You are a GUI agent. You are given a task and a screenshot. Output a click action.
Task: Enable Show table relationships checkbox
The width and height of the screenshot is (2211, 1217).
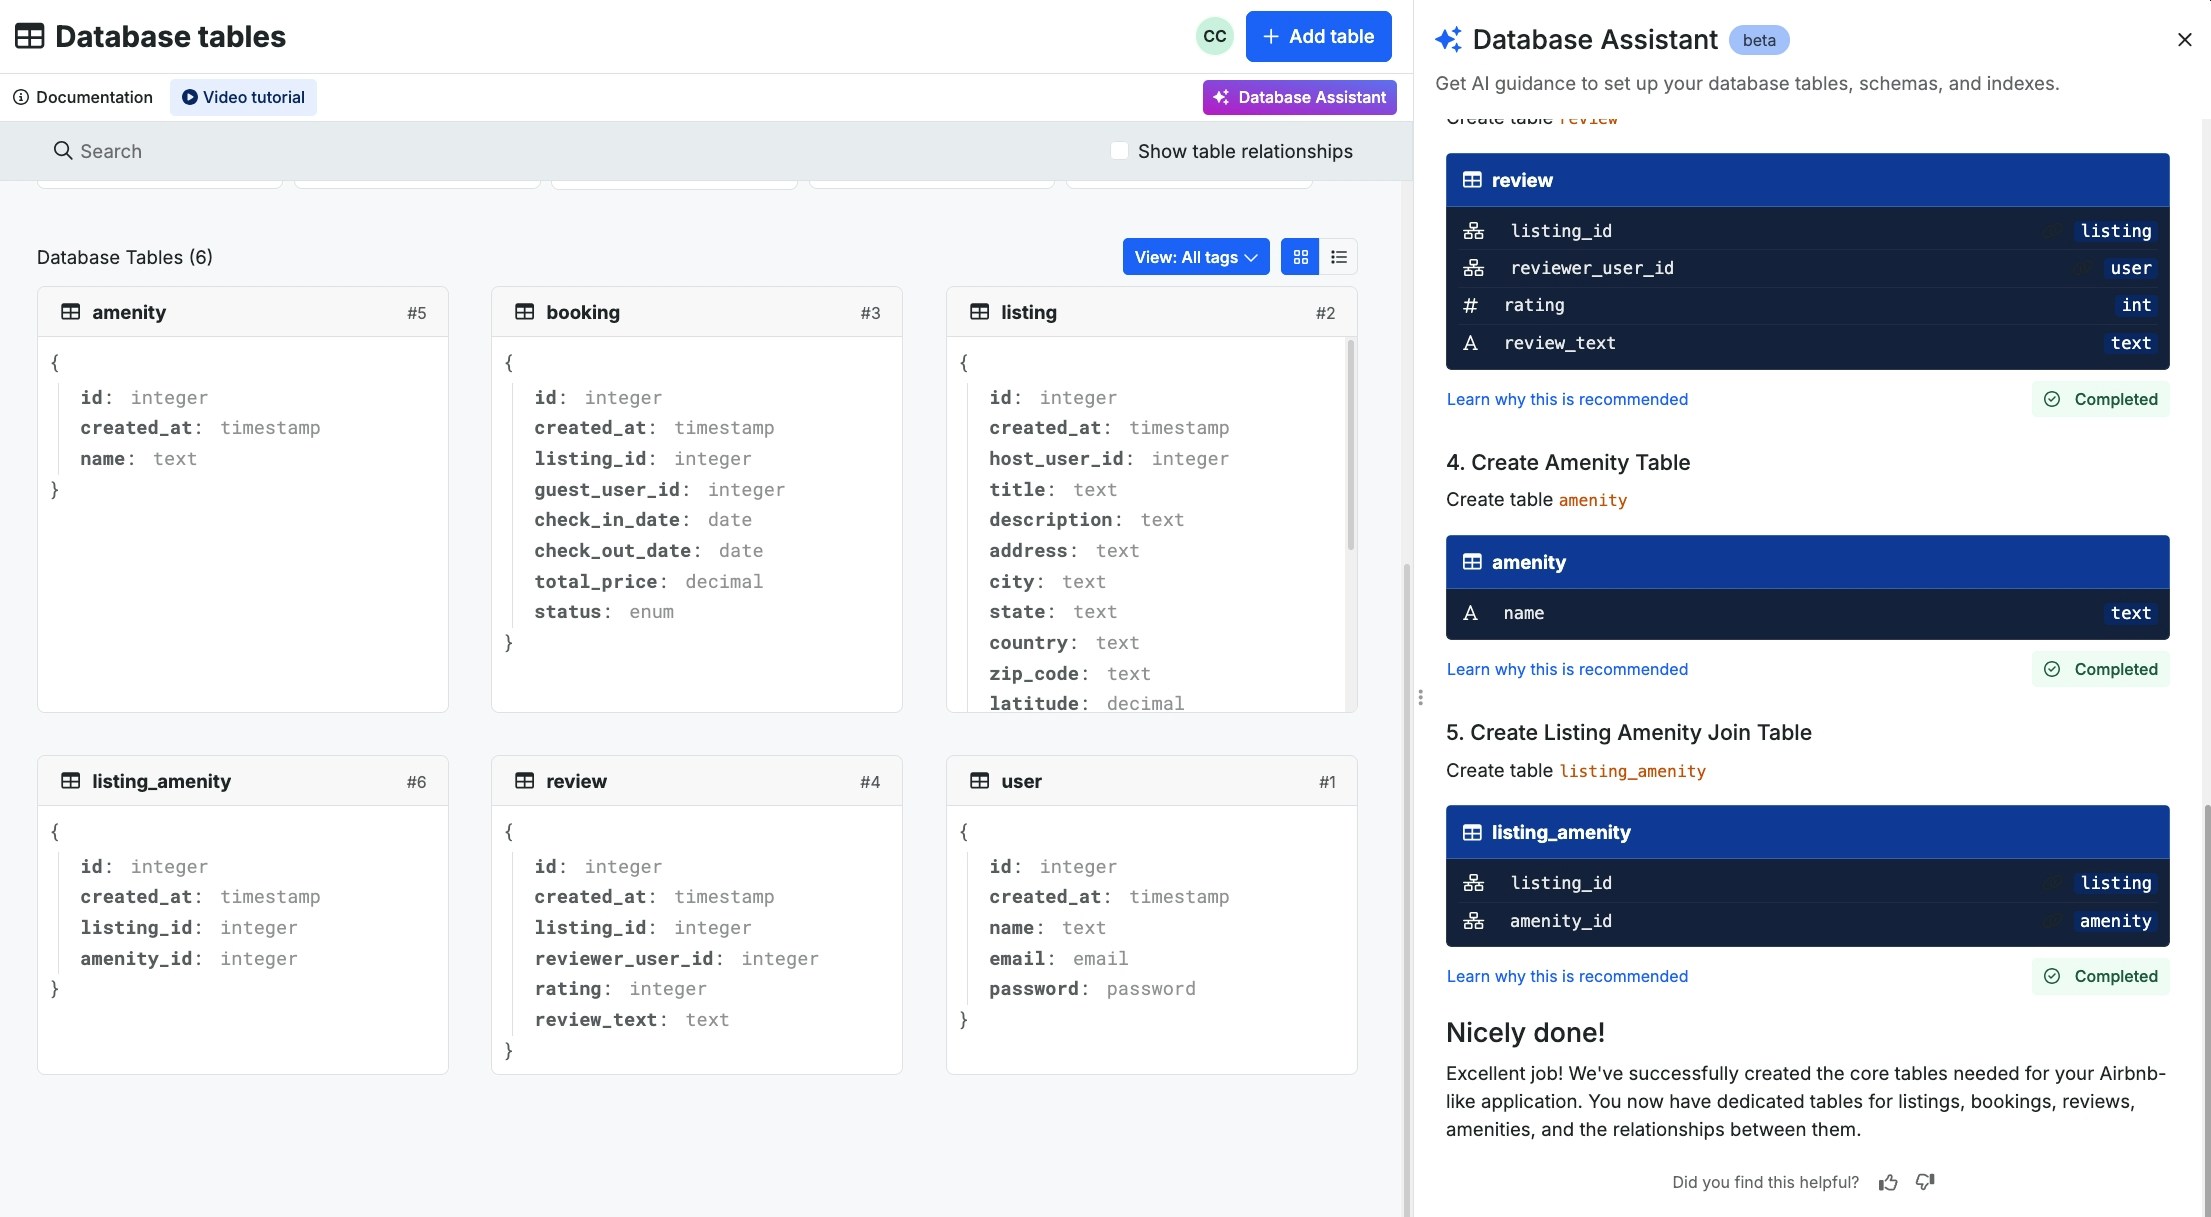[x=1120, y=151]
